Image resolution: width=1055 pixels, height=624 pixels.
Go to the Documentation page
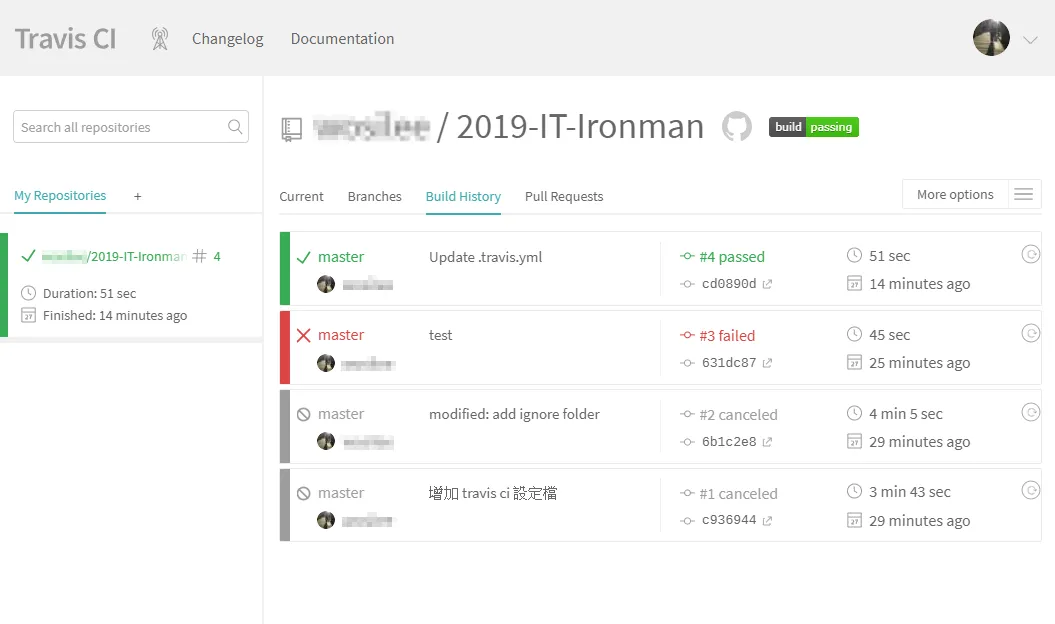pyautogui.click(x=342, y=39)
